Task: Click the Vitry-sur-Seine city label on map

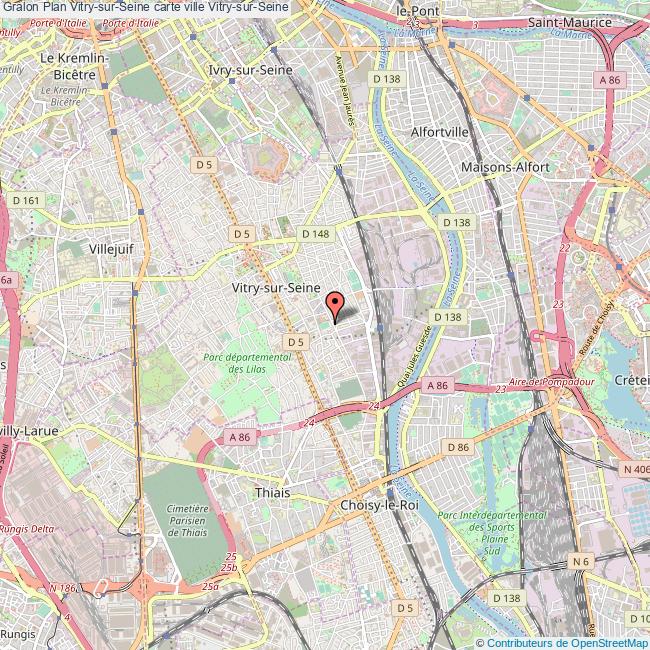Action: (x=270, y=286)
